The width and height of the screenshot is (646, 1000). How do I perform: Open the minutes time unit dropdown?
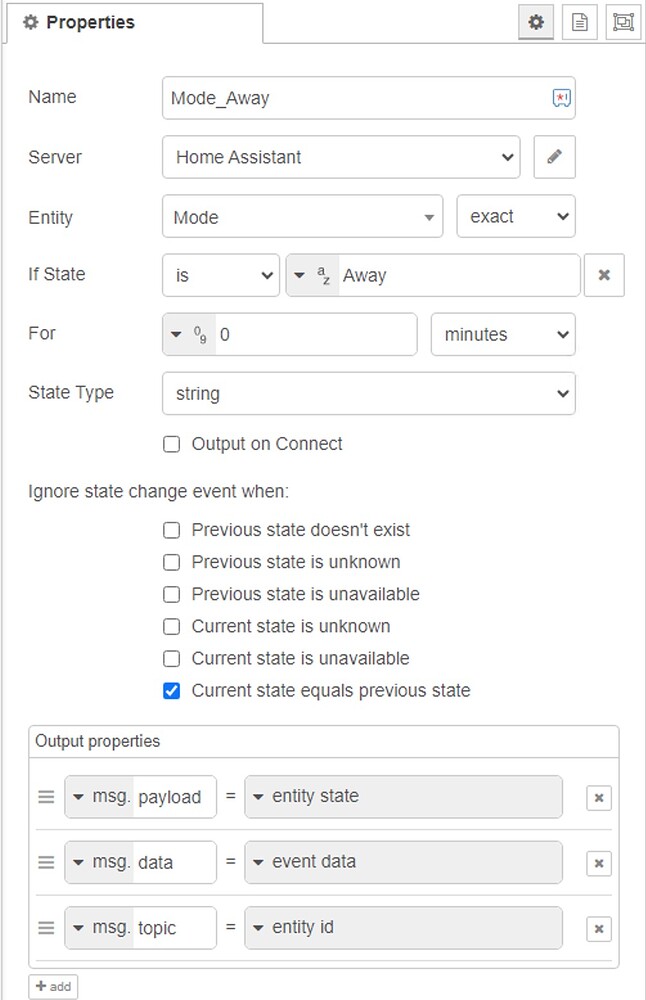[503, 334]
